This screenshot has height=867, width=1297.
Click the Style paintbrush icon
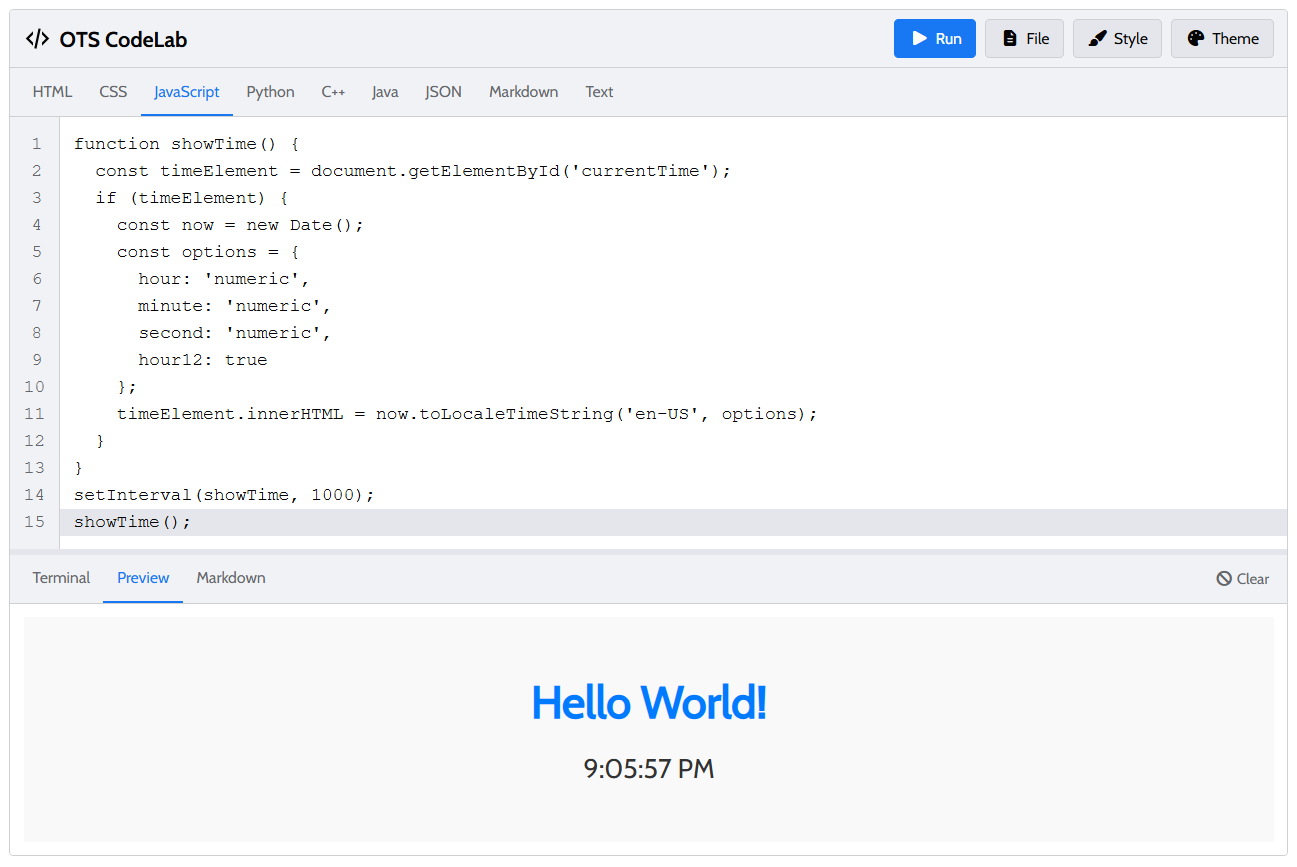click(1098, 39)
